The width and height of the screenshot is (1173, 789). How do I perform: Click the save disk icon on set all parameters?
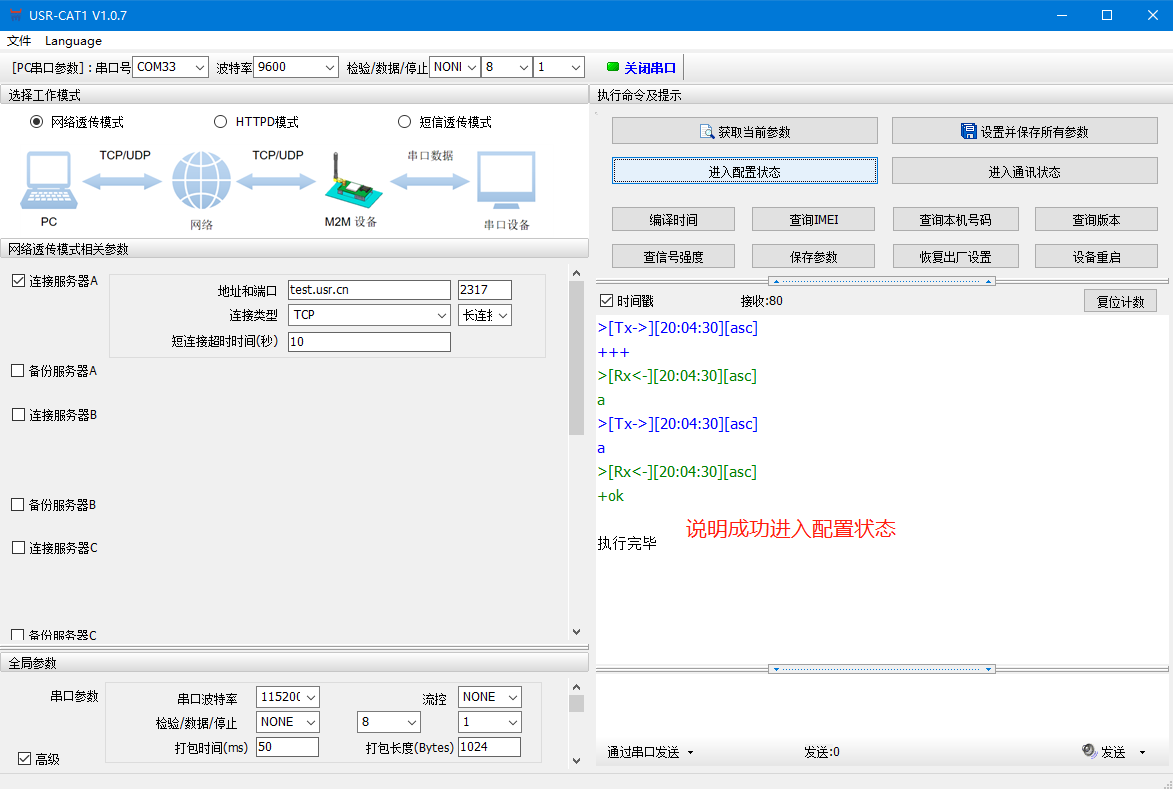coord(968,132)
